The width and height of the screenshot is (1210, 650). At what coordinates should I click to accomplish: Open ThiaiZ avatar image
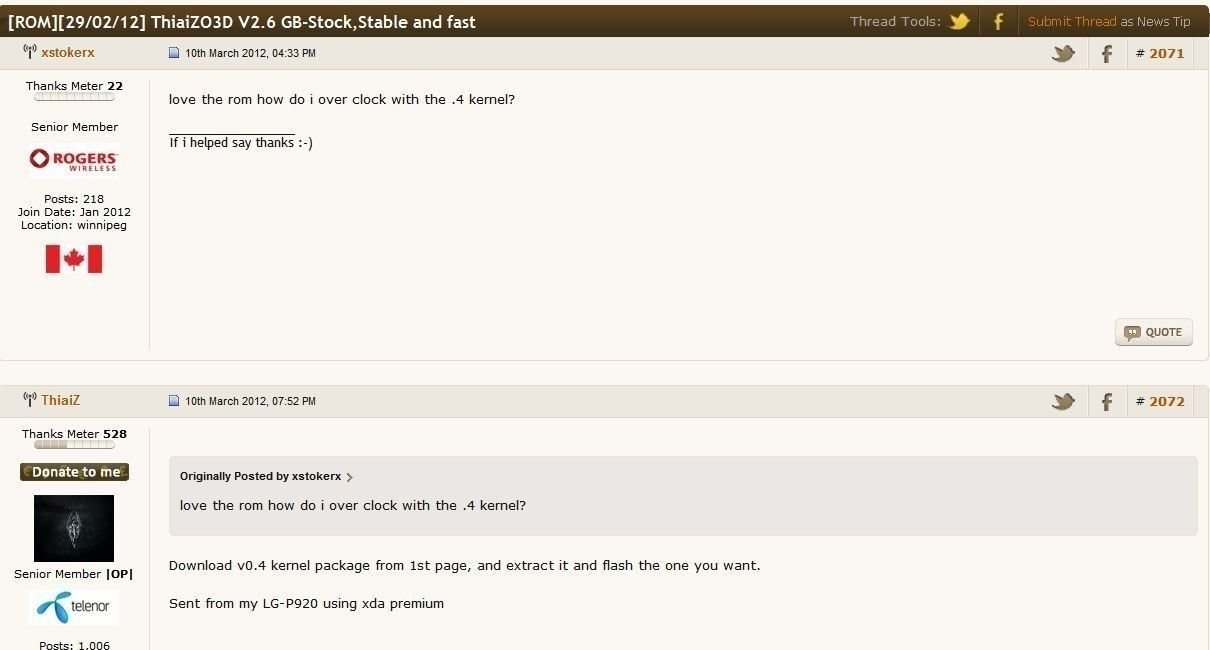pyautogui.click(x=74, y=528)
